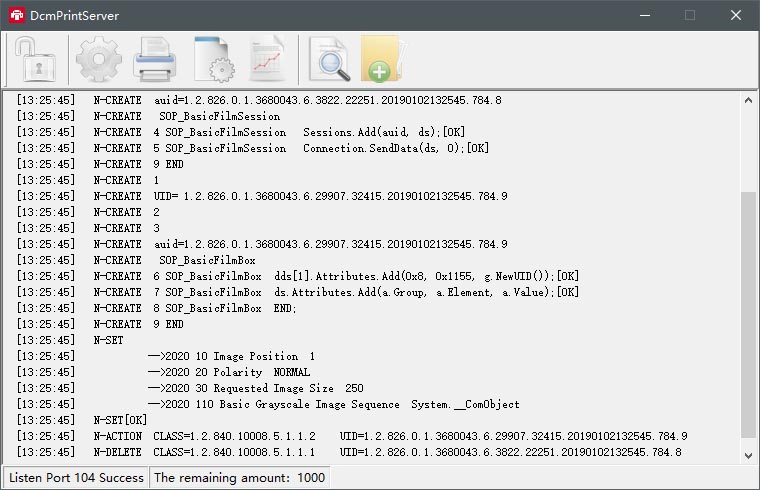Click the magnifier search document icon
760x490 pixels.
point(330,59)
